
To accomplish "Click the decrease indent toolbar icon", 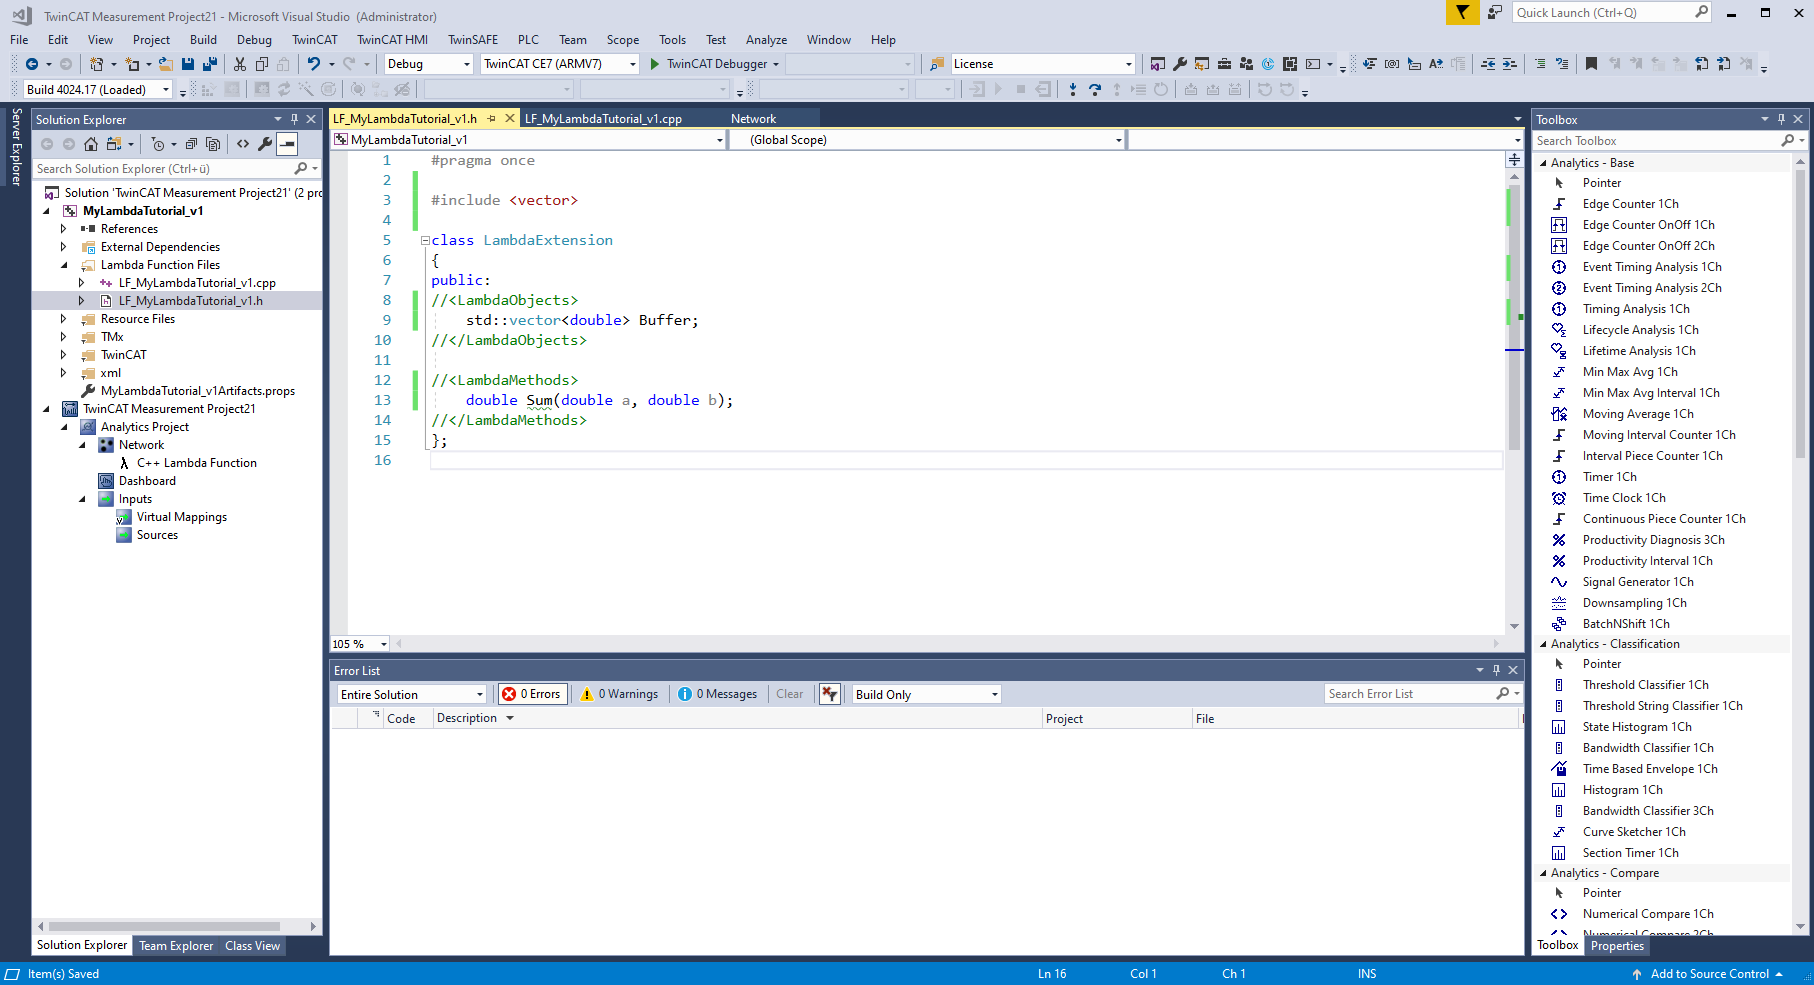I will pyautogui.click(x=1488, y=64).
